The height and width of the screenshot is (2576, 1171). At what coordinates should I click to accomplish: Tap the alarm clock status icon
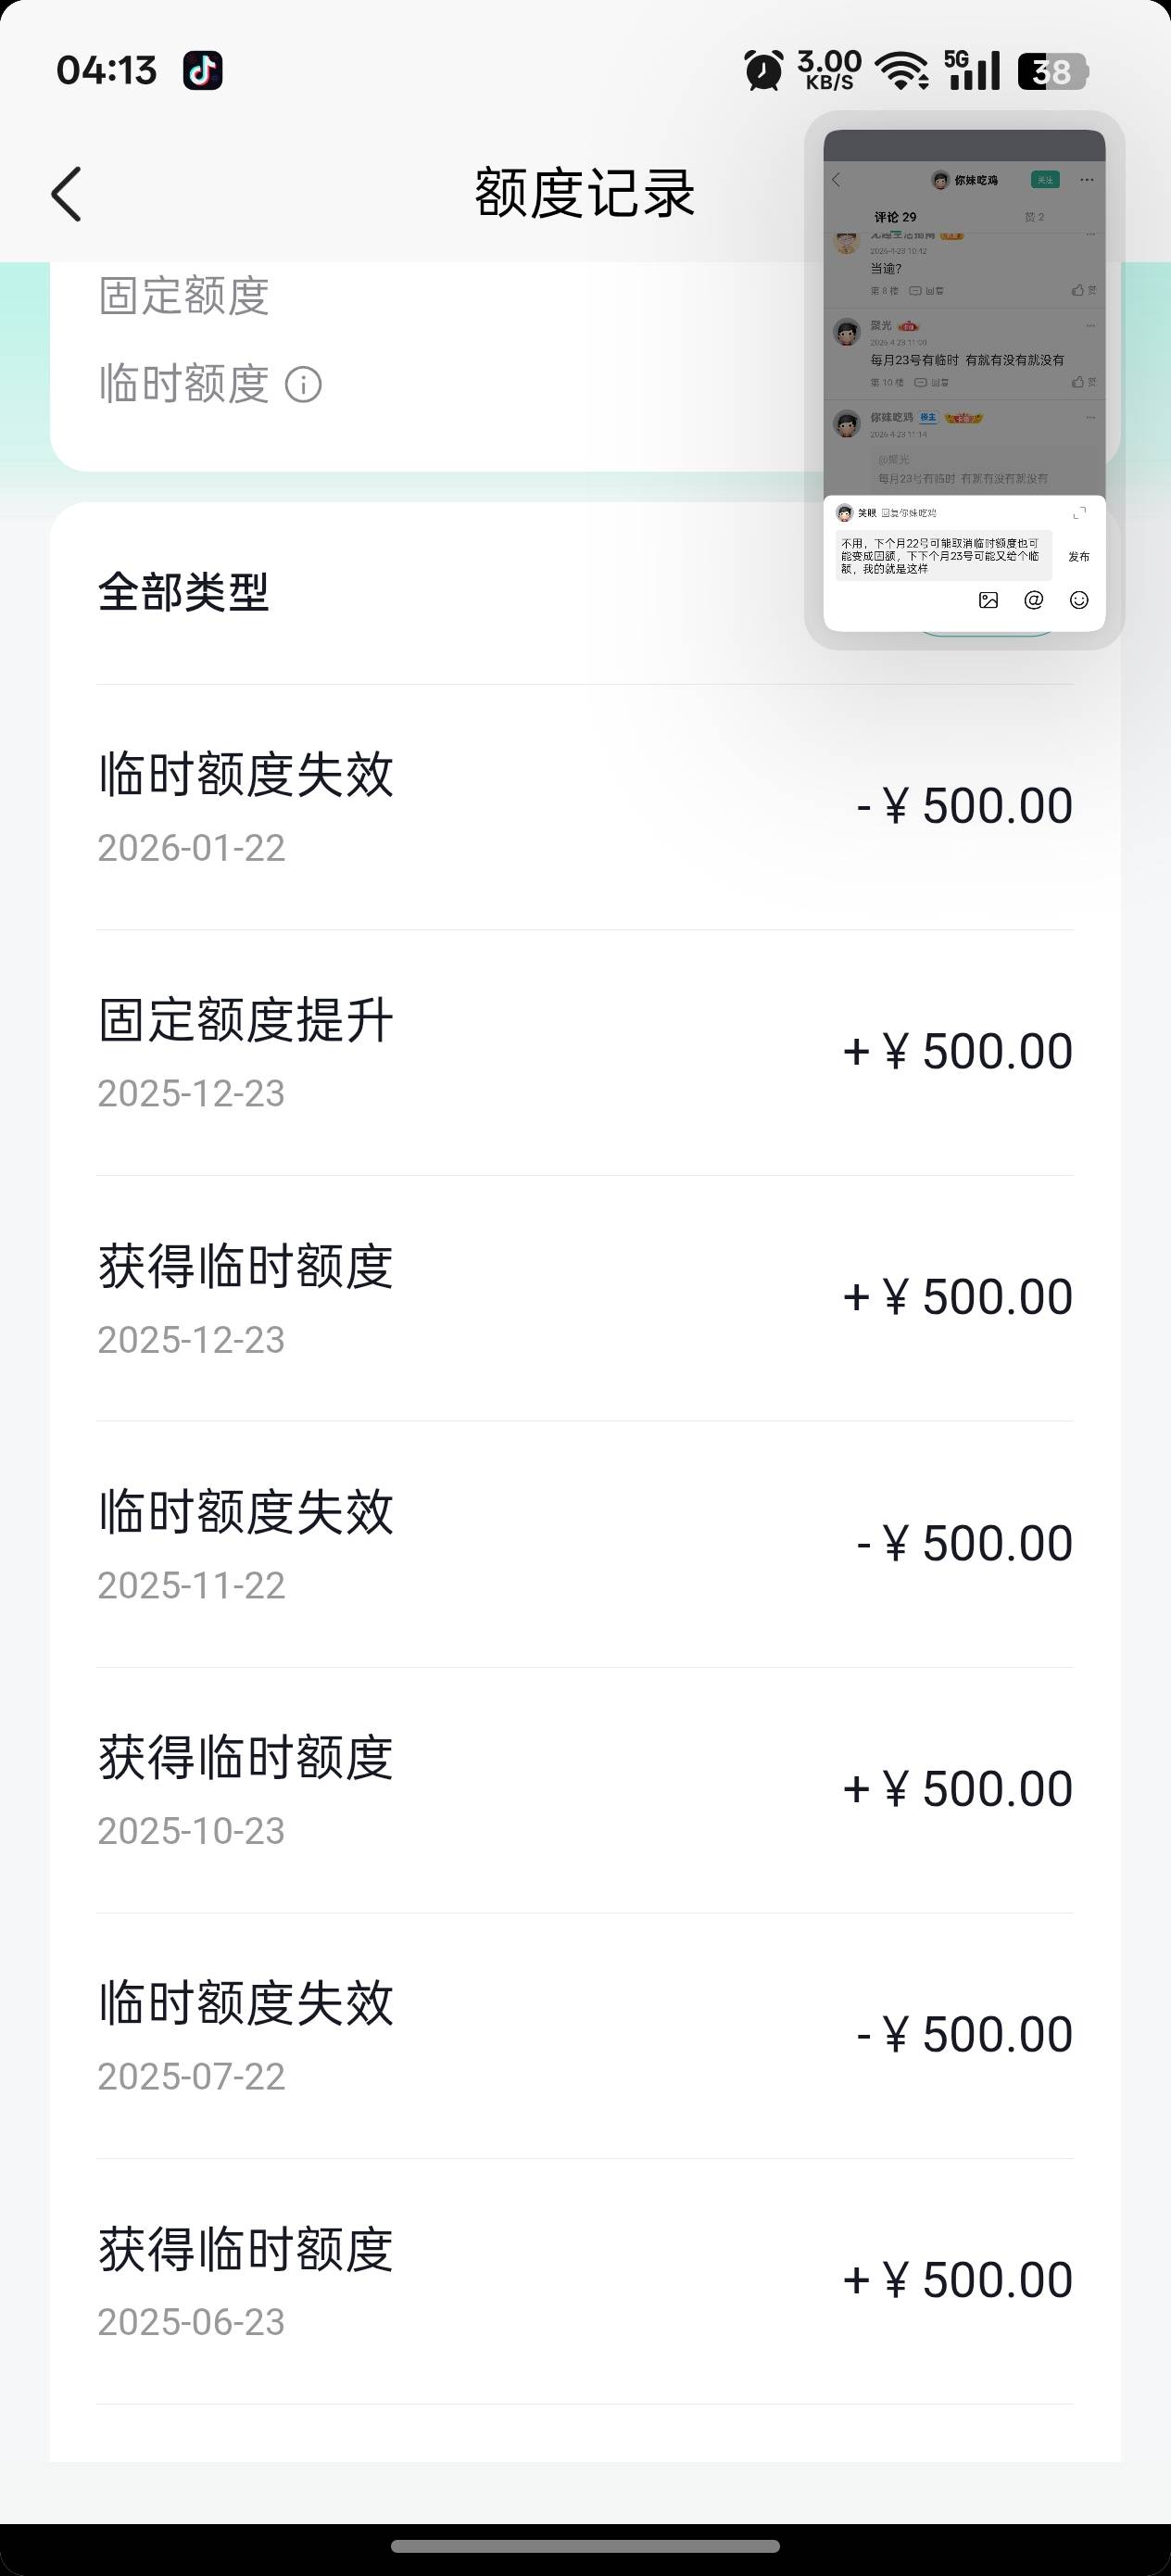763,71
